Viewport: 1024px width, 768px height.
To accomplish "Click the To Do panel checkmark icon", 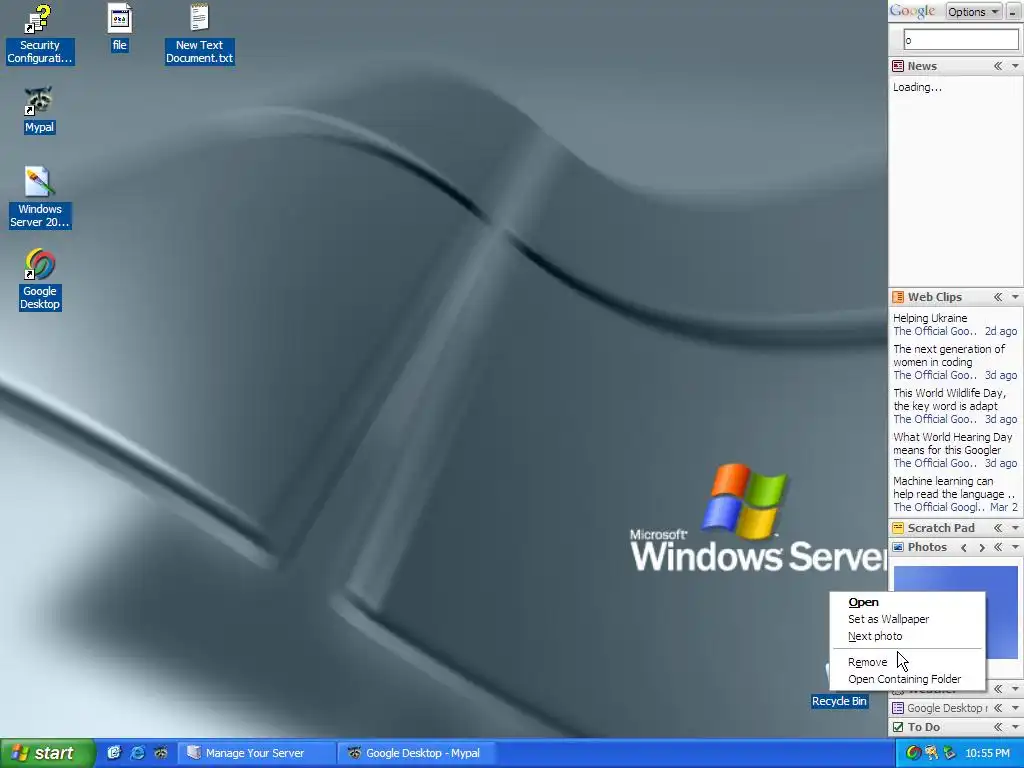I will pos(898,727).
